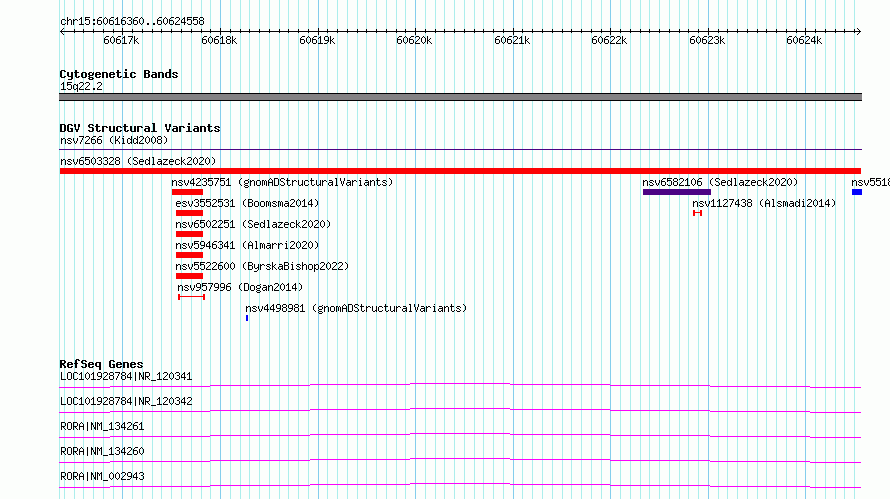Open nsv4235751 (gnomADStructuralVariants) label
Image resolution: width=890 pixels, height=499 pixels.
(x=282, y=182)
